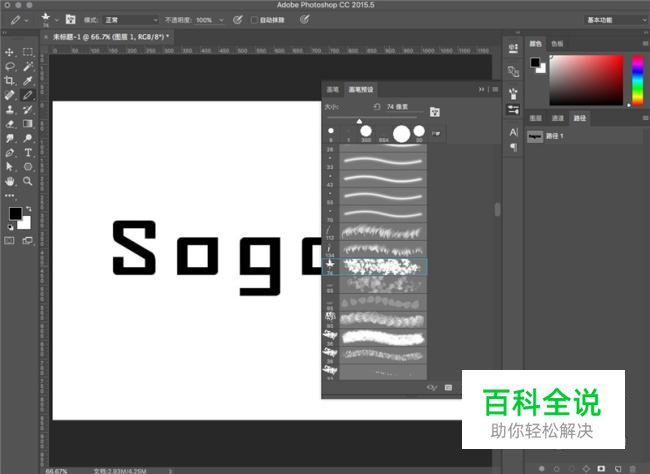The width and height of the screenshot is (650, 474).
Task: Select the highlighted star scatter brush preset
Action: pos(375,267)
